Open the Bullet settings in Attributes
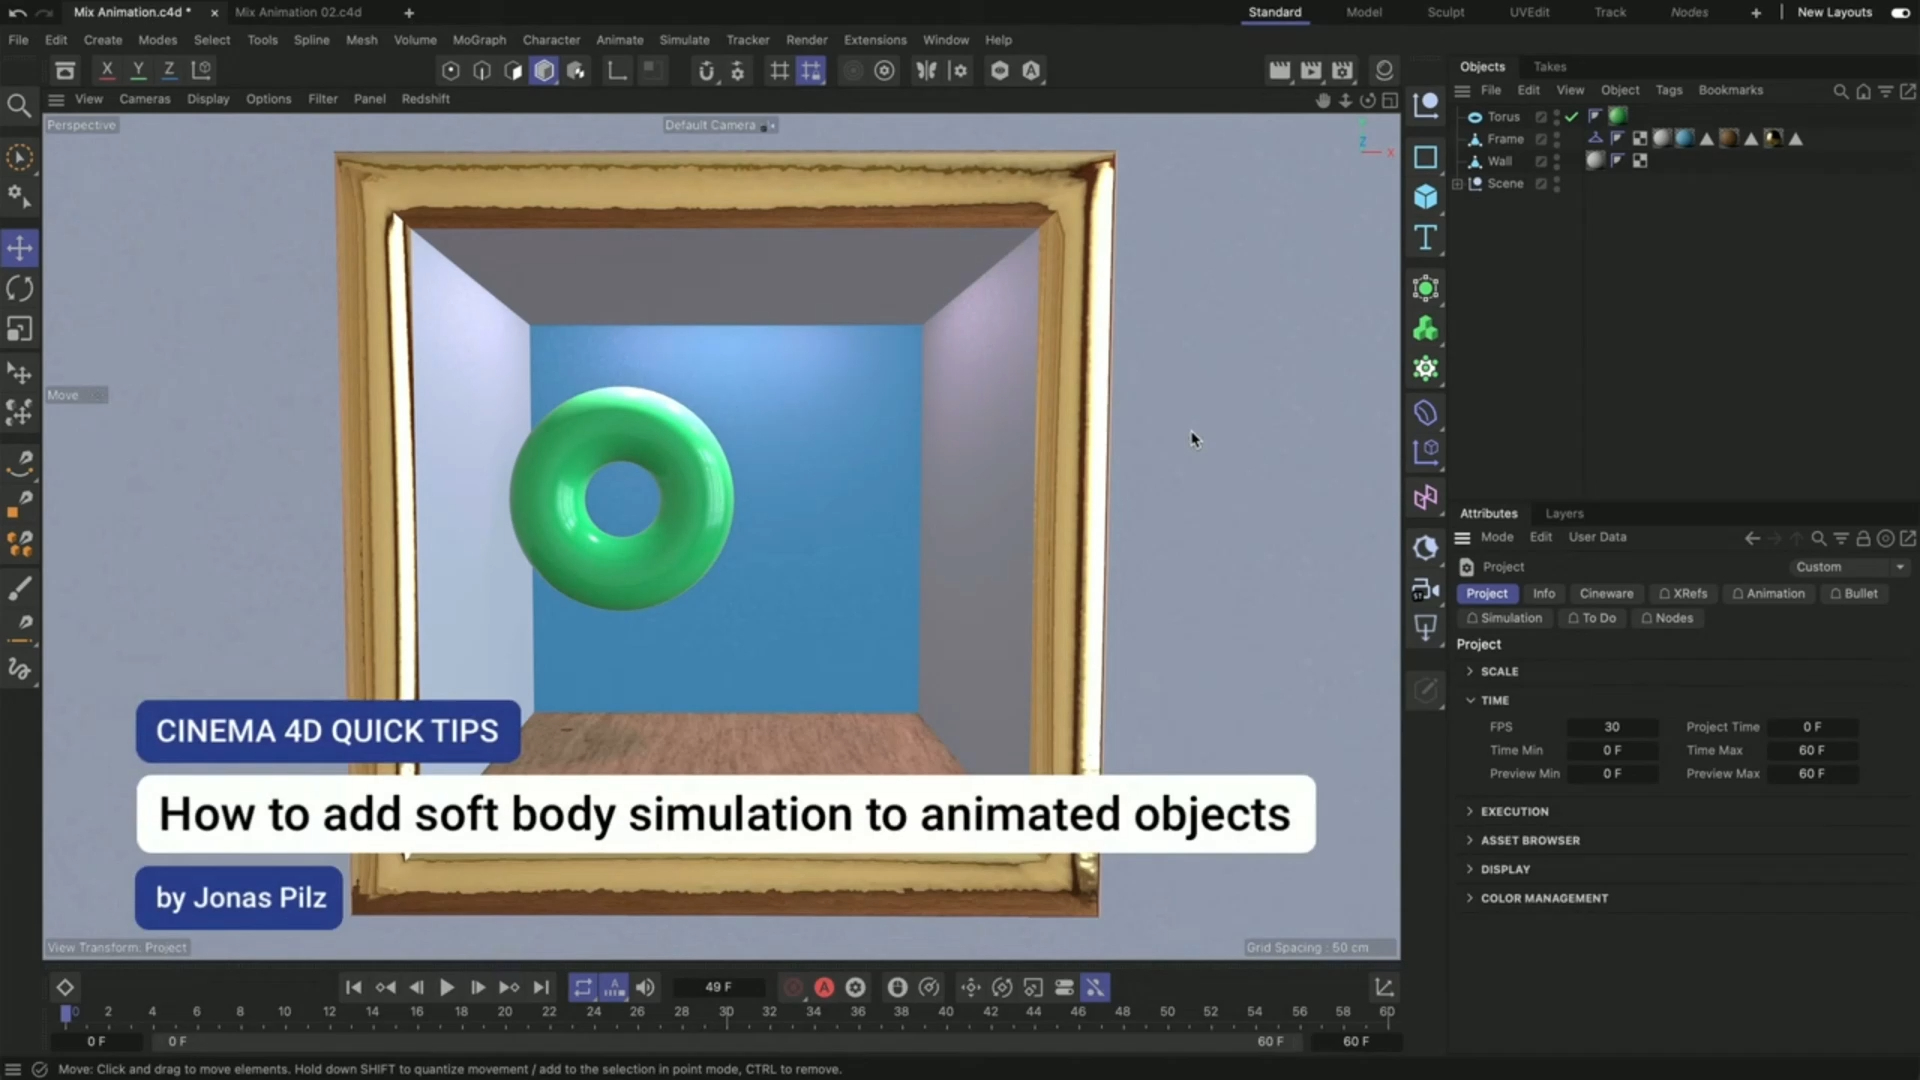The height and width of the screenshot is (1080, 1920). [x=1855, y=593]
